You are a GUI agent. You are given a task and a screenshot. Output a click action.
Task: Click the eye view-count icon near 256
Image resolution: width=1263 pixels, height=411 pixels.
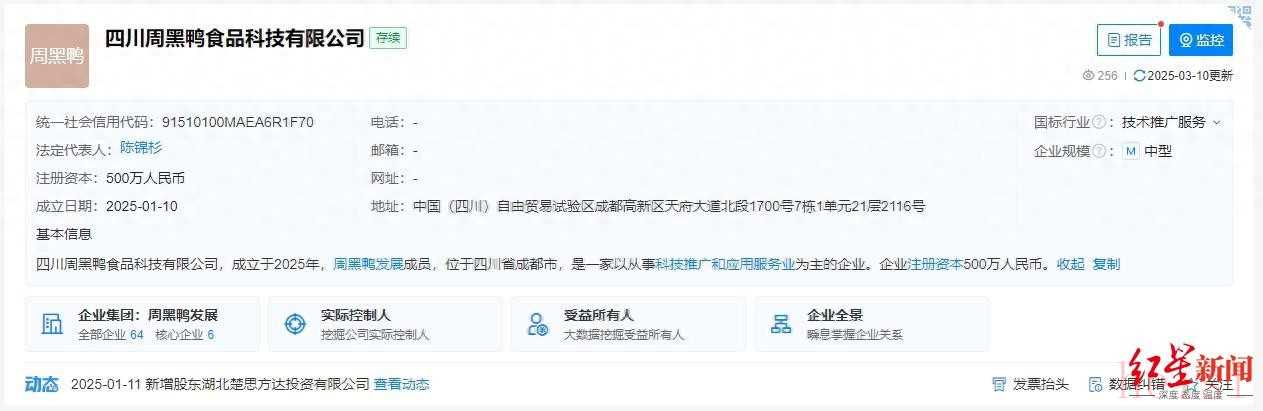point(1089,75)
